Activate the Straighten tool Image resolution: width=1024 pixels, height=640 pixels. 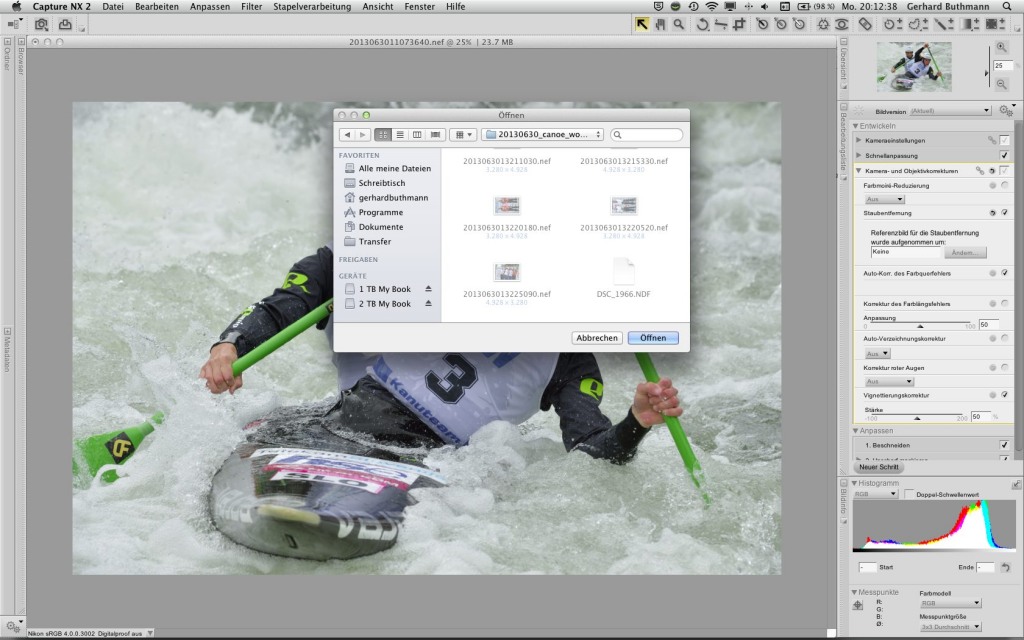pyautogui.click(x=721, y=25)
